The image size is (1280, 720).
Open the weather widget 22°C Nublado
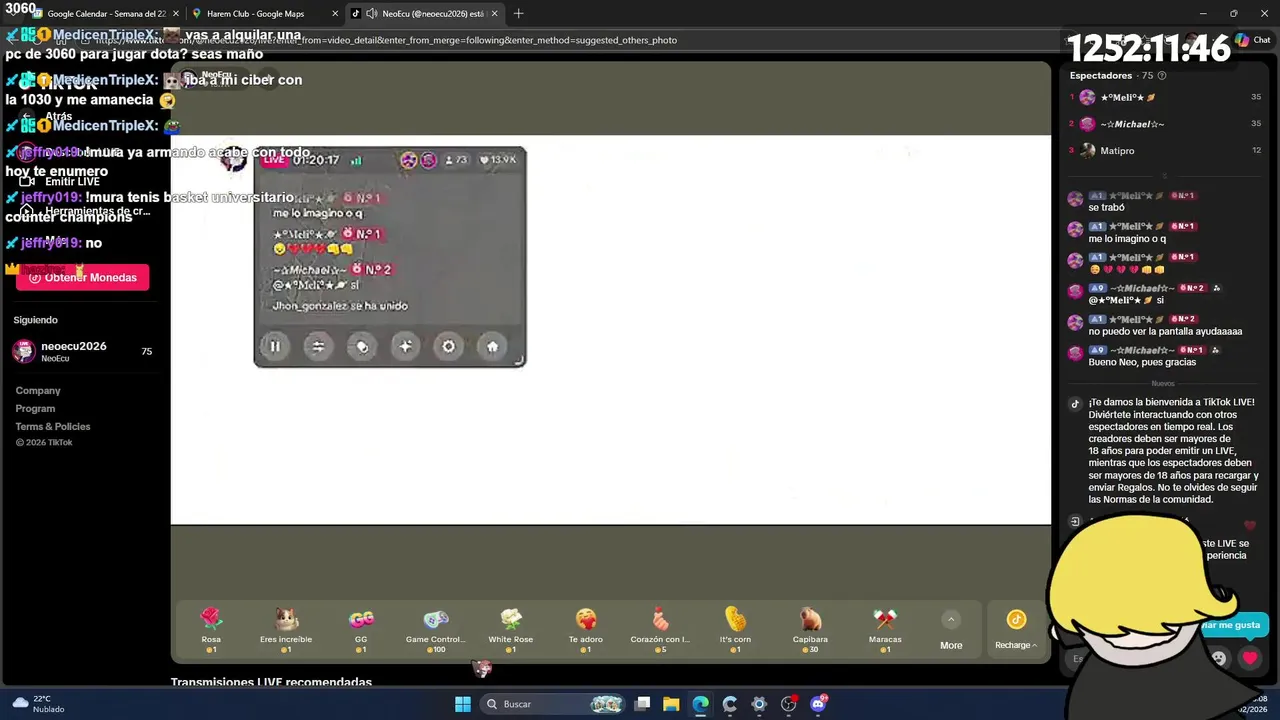point(38,704)
